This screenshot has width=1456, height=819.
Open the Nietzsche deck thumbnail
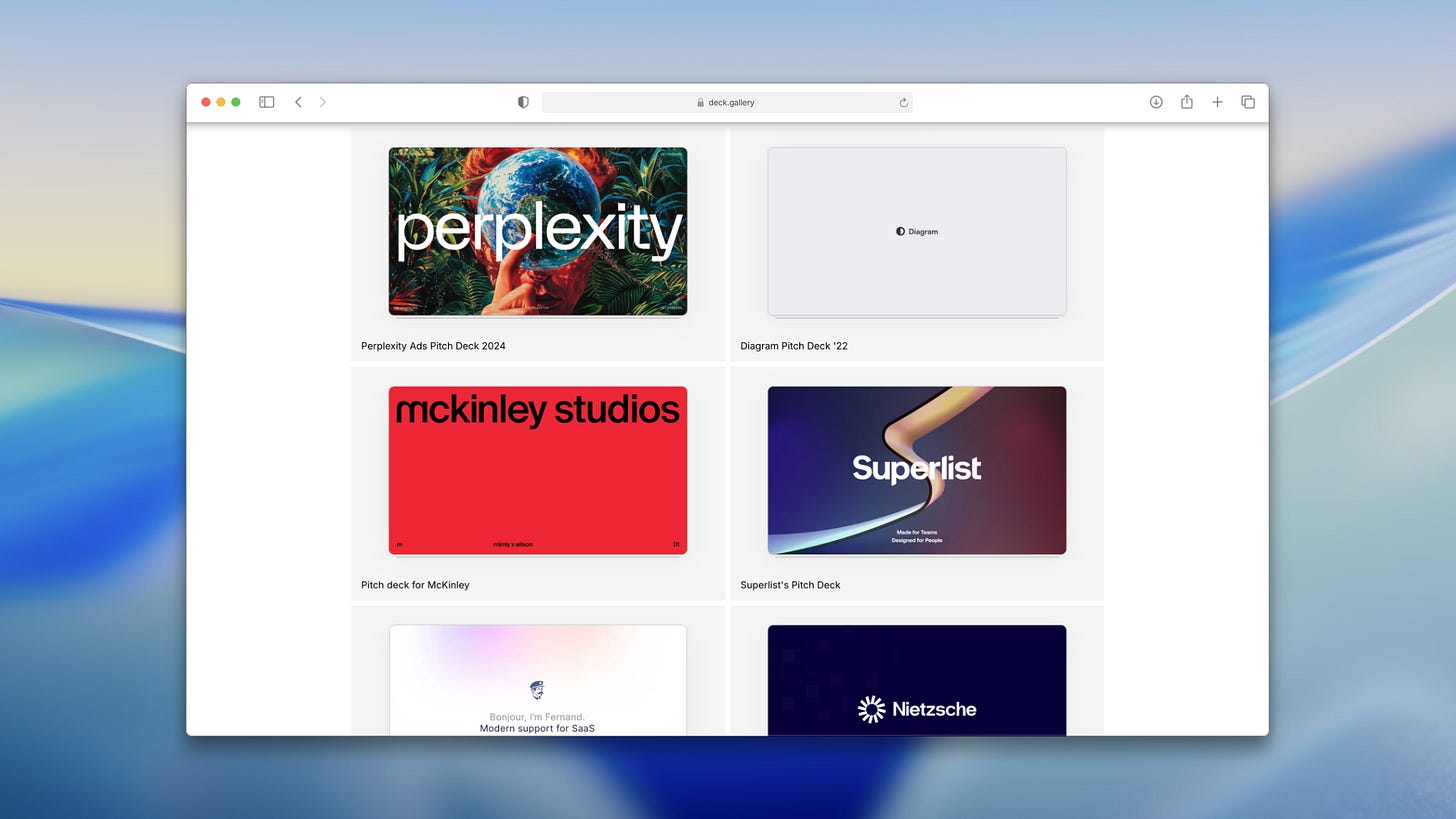click(917, 680)
